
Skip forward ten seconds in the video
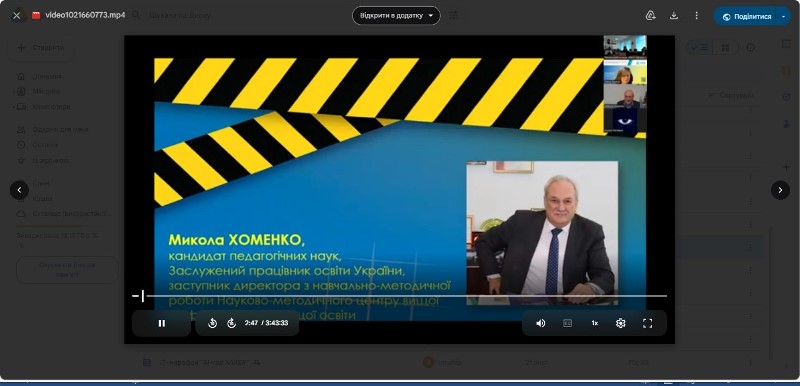click(x=232, y=323)
